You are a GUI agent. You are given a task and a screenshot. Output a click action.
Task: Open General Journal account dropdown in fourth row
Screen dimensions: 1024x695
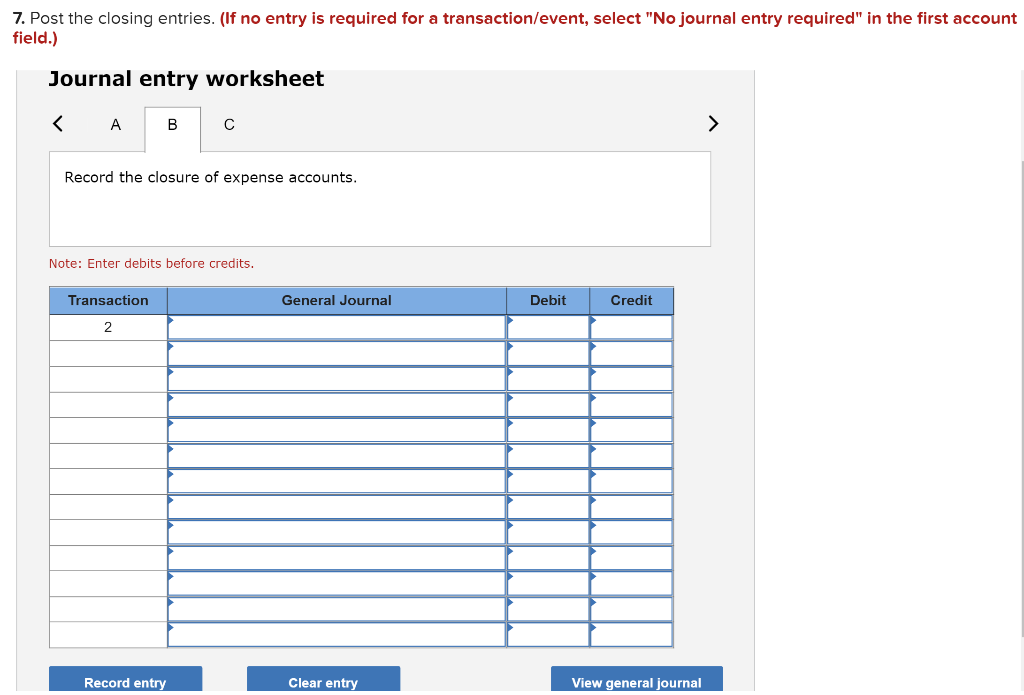[336, 404]
